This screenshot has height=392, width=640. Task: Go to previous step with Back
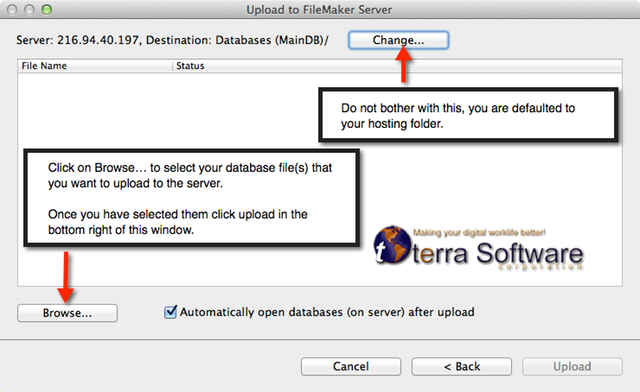(x=462, y=366)
